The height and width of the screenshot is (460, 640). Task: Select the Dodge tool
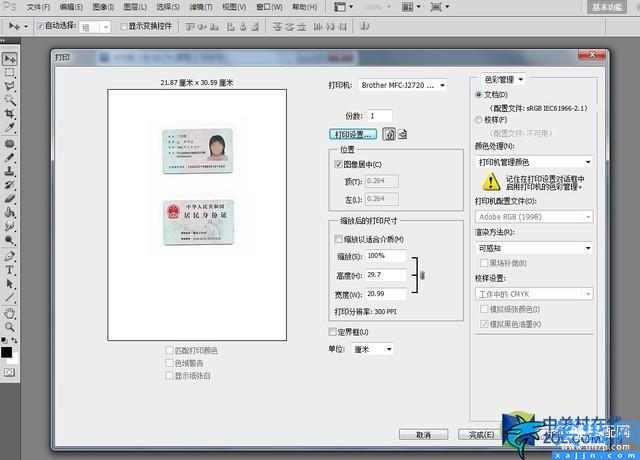click(9, 240)
